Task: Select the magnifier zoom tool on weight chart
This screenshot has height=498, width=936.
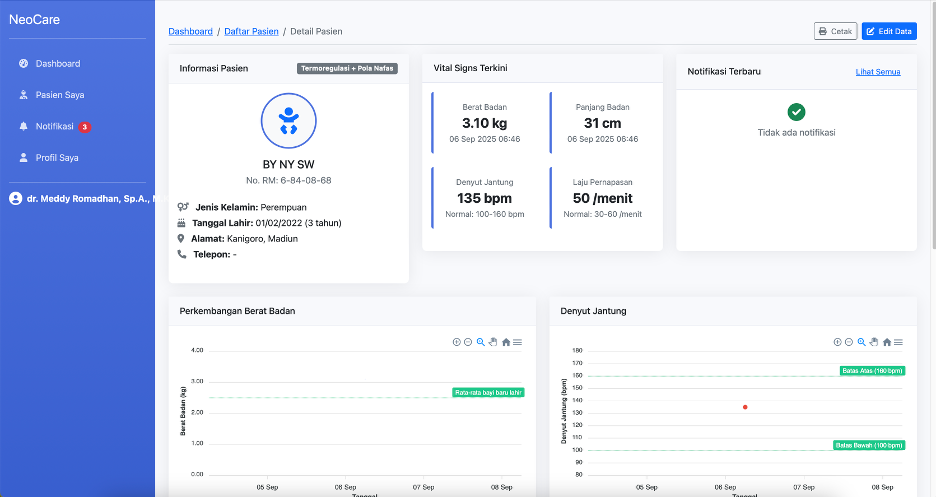Action: point(481,342)
